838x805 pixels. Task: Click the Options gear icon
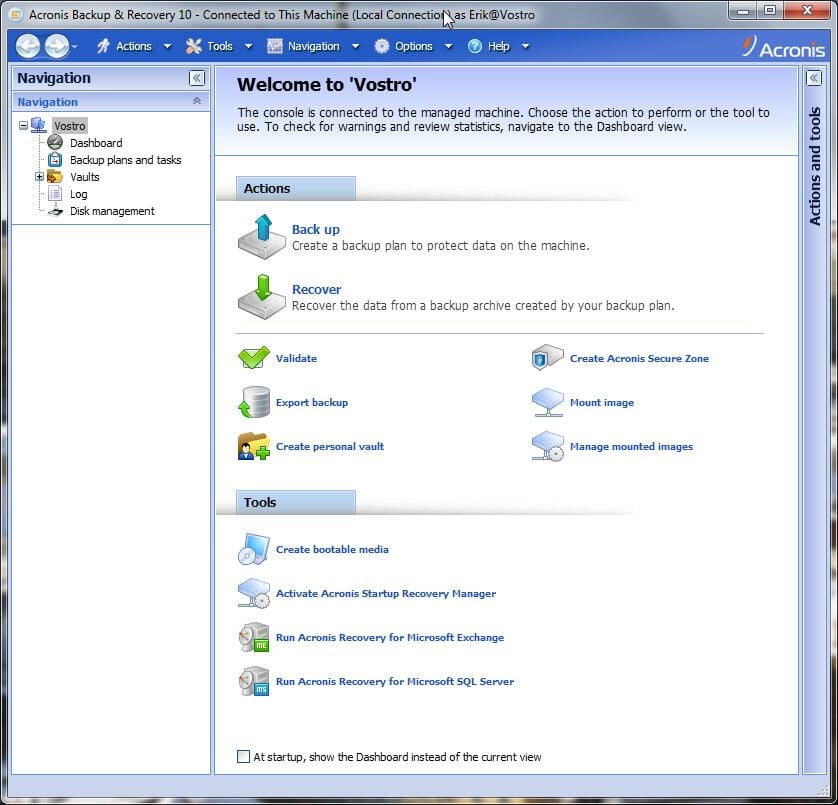tap(382, 46)
